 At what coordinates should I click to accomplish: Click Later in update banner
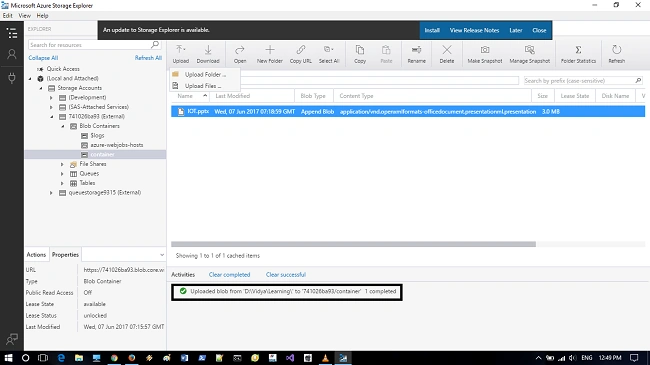[x=516, y=30]
